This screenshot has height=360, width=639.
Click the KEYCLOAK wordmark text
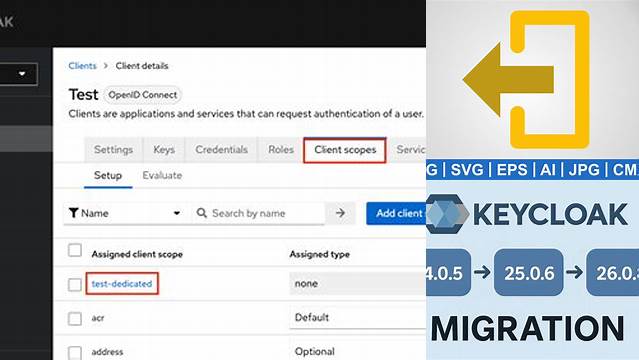pyautogui.click(x=550, y=214)
